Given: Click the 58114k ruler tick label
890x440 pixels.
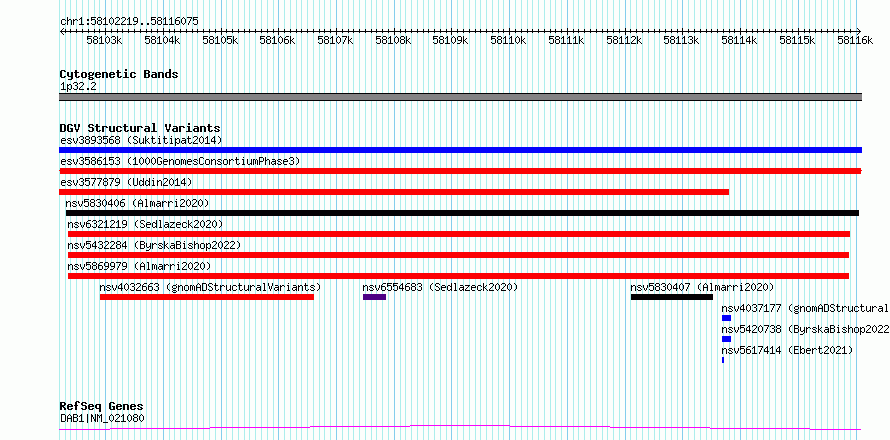Looking at the screenshot, I should (x=740, y=40).
